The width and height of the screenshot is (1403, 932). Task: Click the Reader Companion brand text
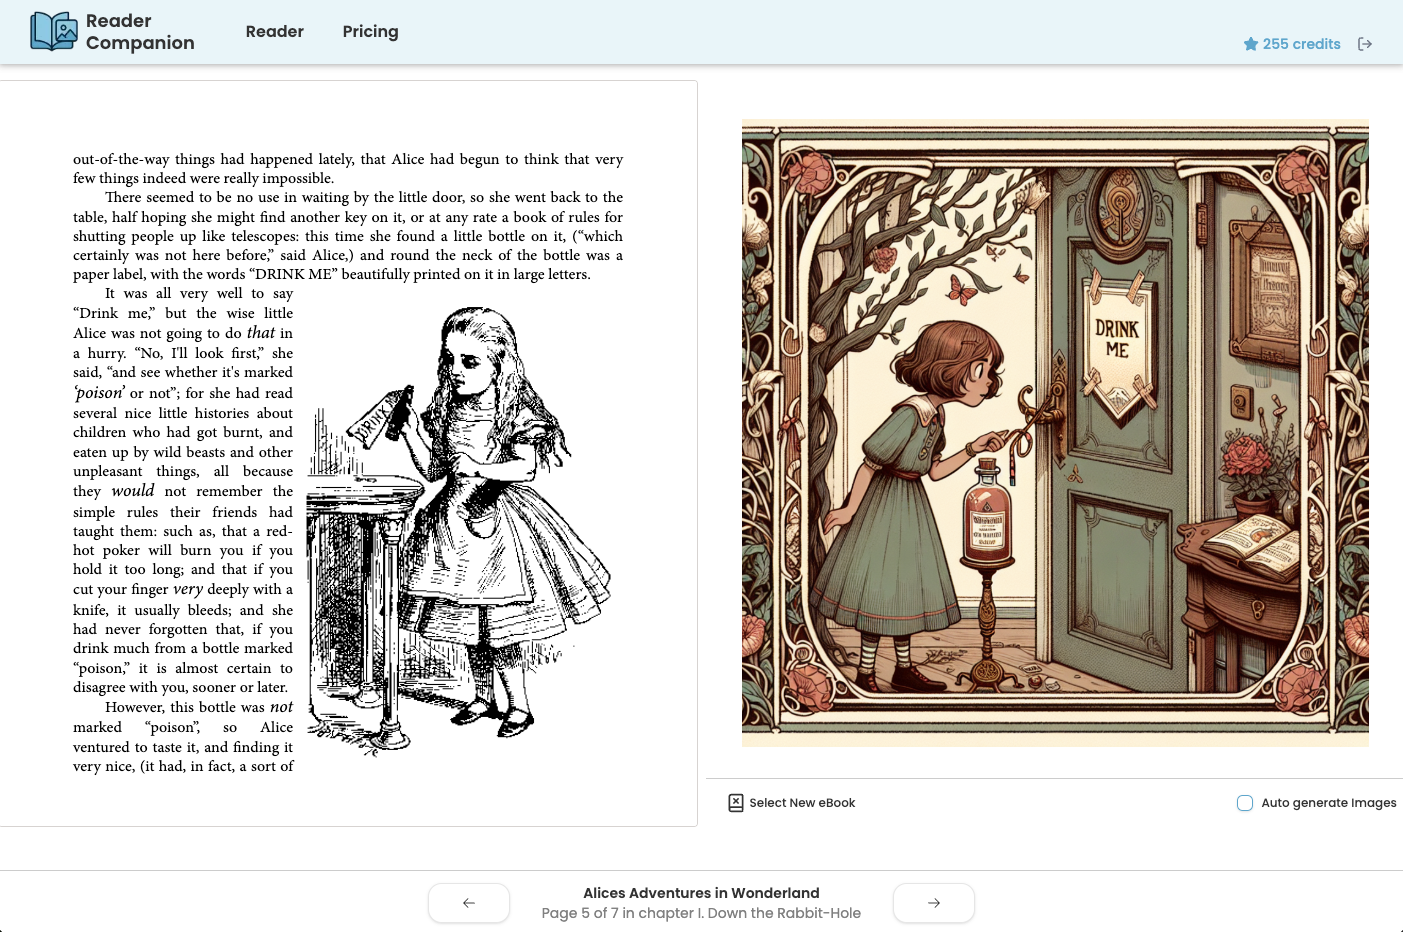point(140,32)
